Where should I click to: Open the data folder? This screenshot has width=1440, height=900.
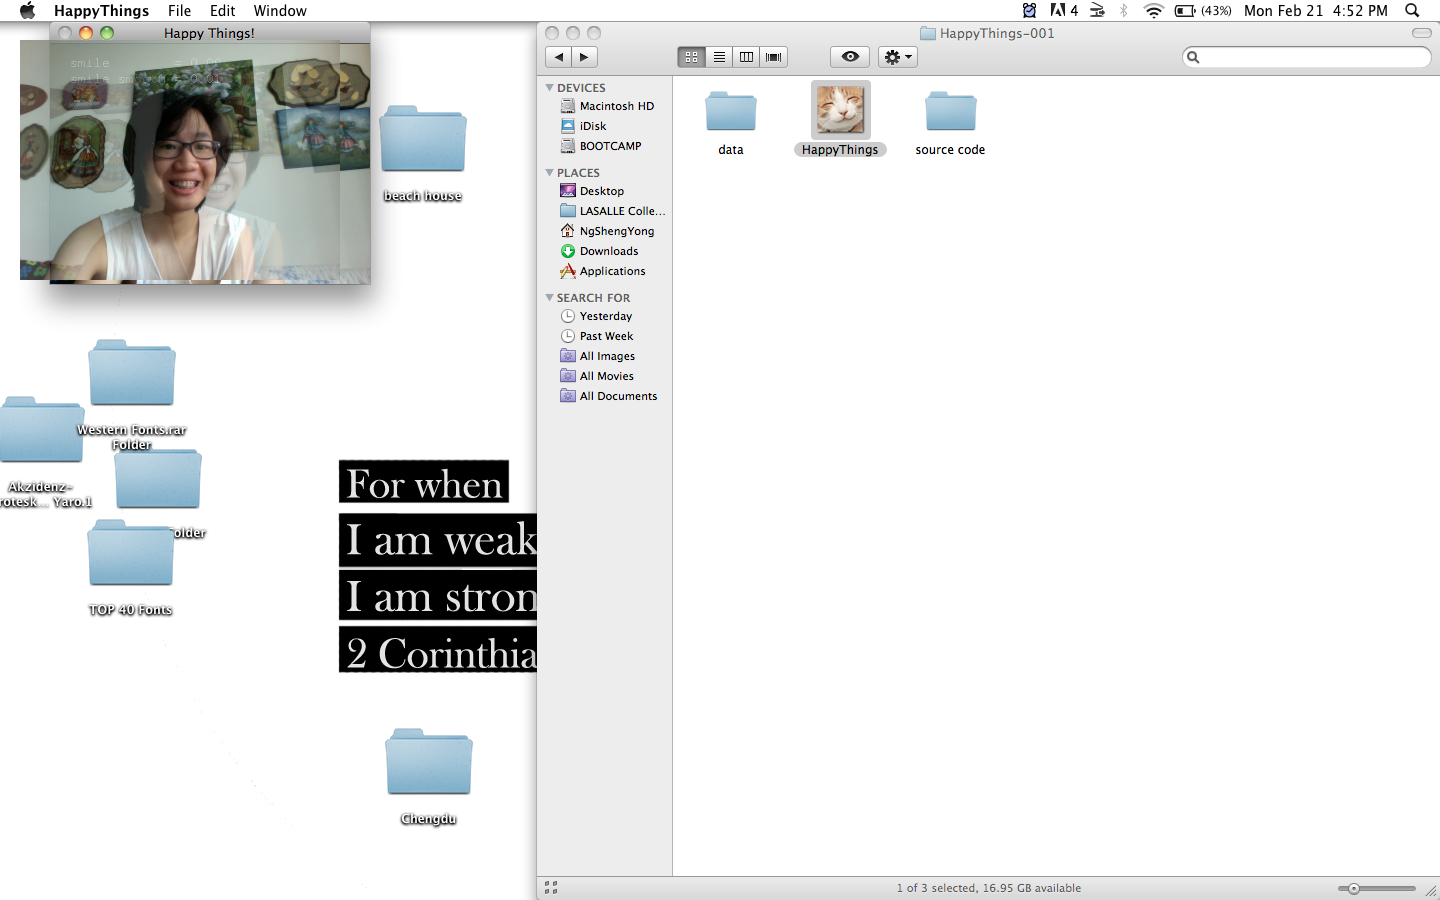click(730, 112)
